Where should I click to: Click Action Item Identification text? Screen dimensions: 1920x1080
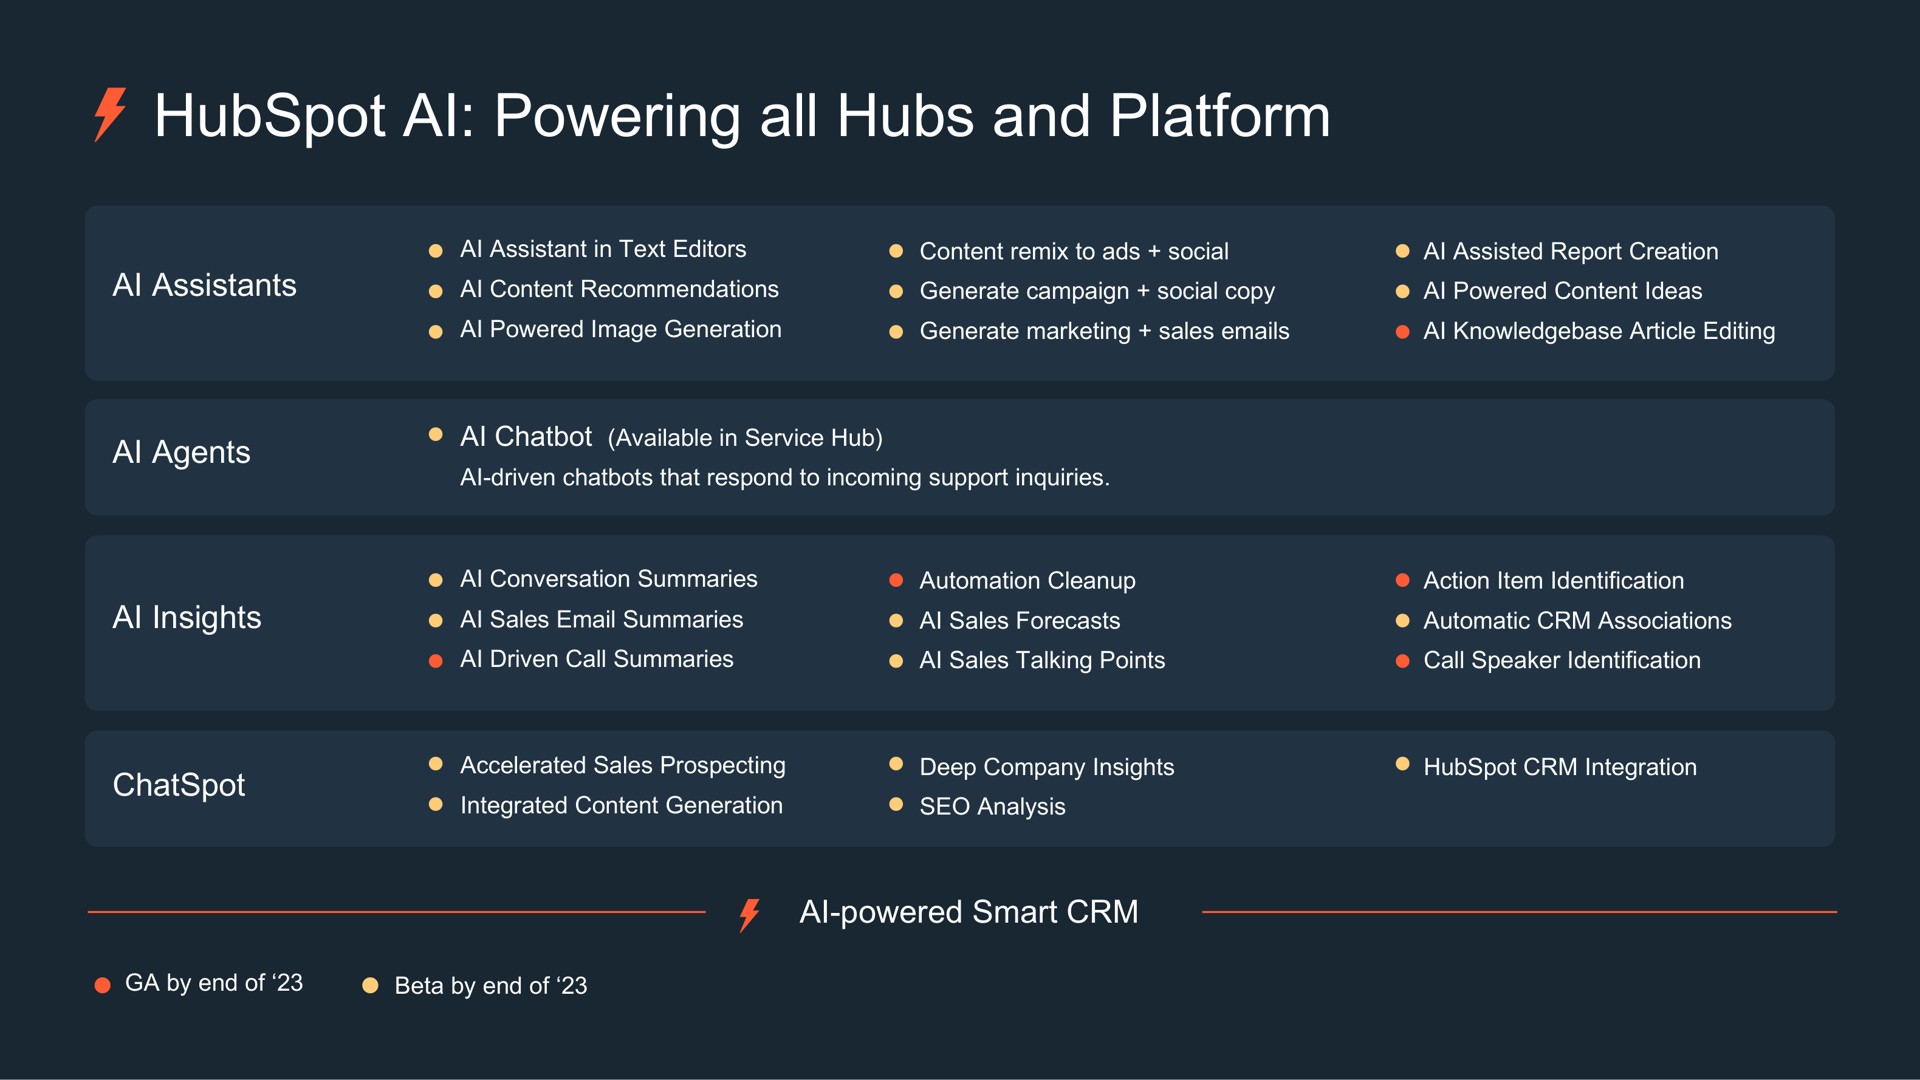(1553, 581)
